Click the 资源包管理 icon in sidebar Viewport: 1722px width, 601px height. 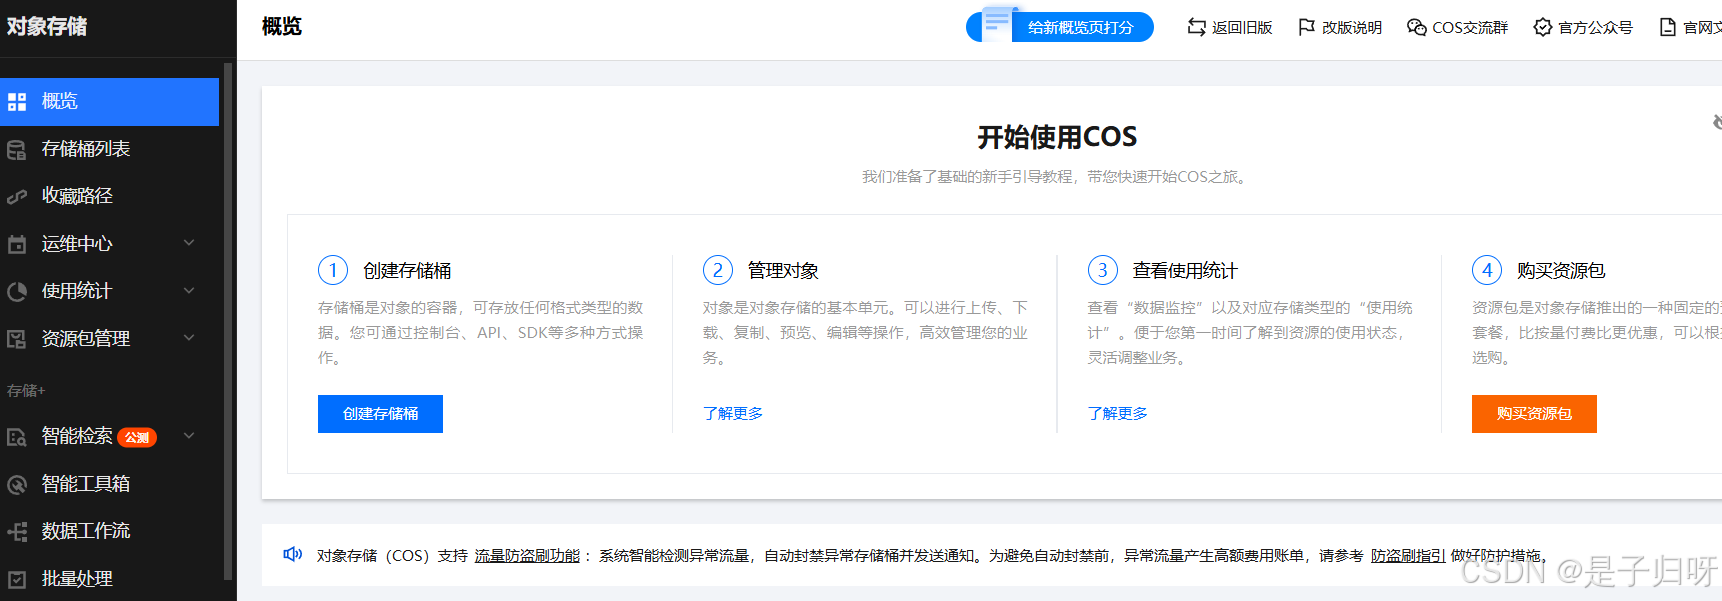(17, 339)
